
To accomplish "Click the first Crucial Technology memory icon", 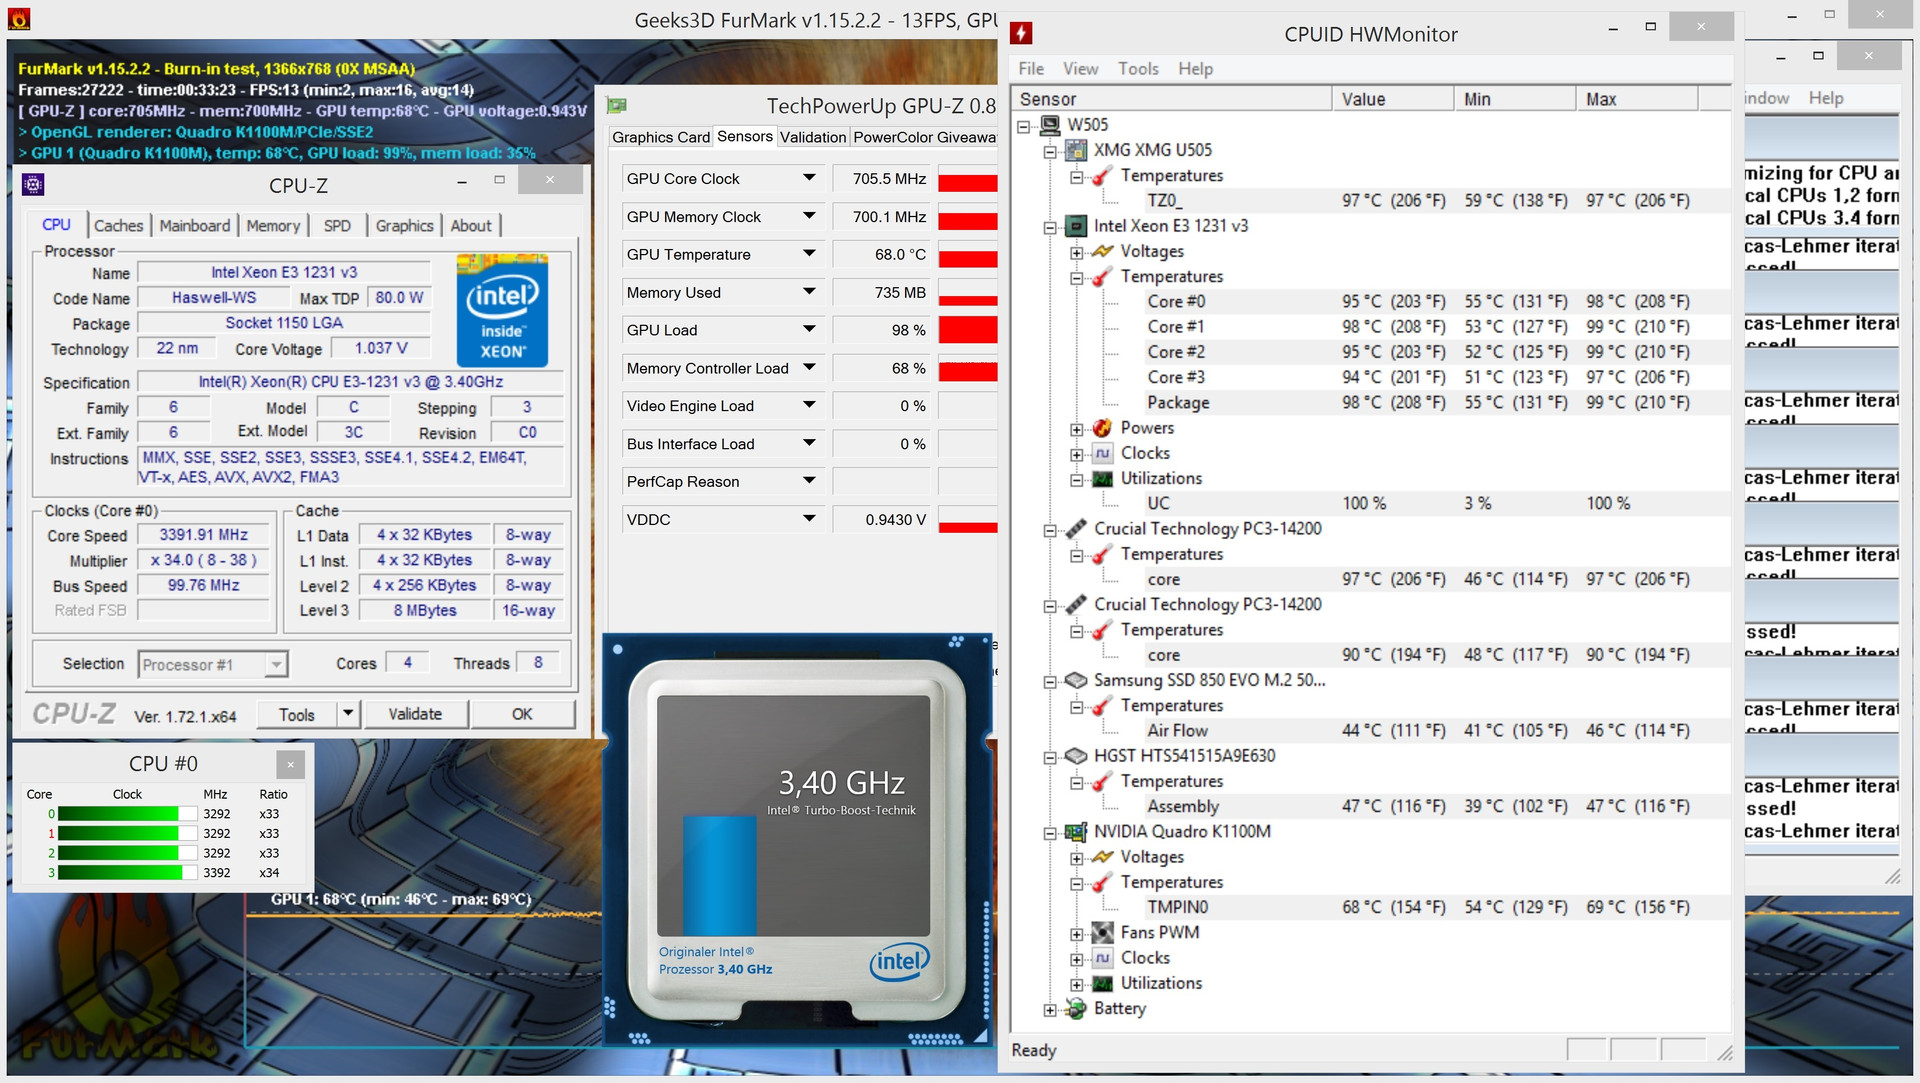I will click(1076, 529).
